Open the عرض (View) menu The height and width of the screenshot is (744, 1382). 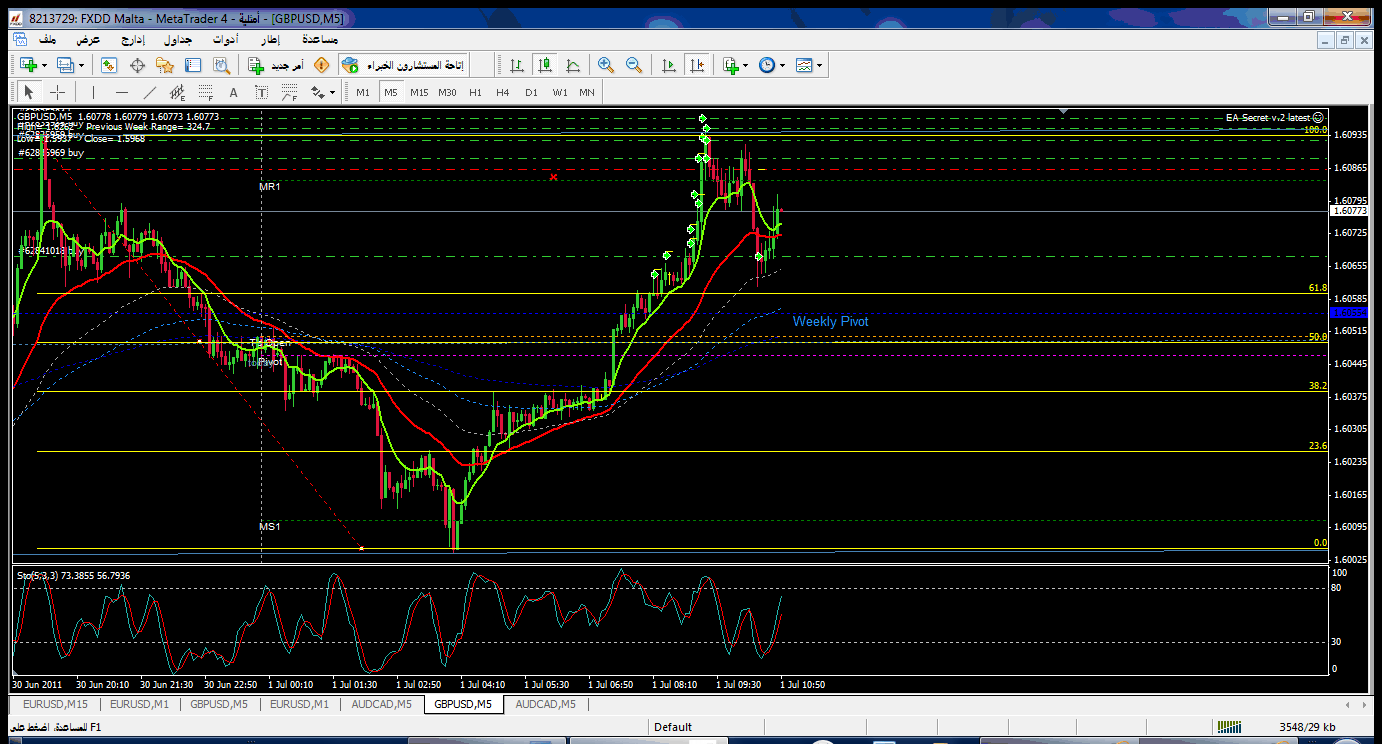tap(90, 39)
